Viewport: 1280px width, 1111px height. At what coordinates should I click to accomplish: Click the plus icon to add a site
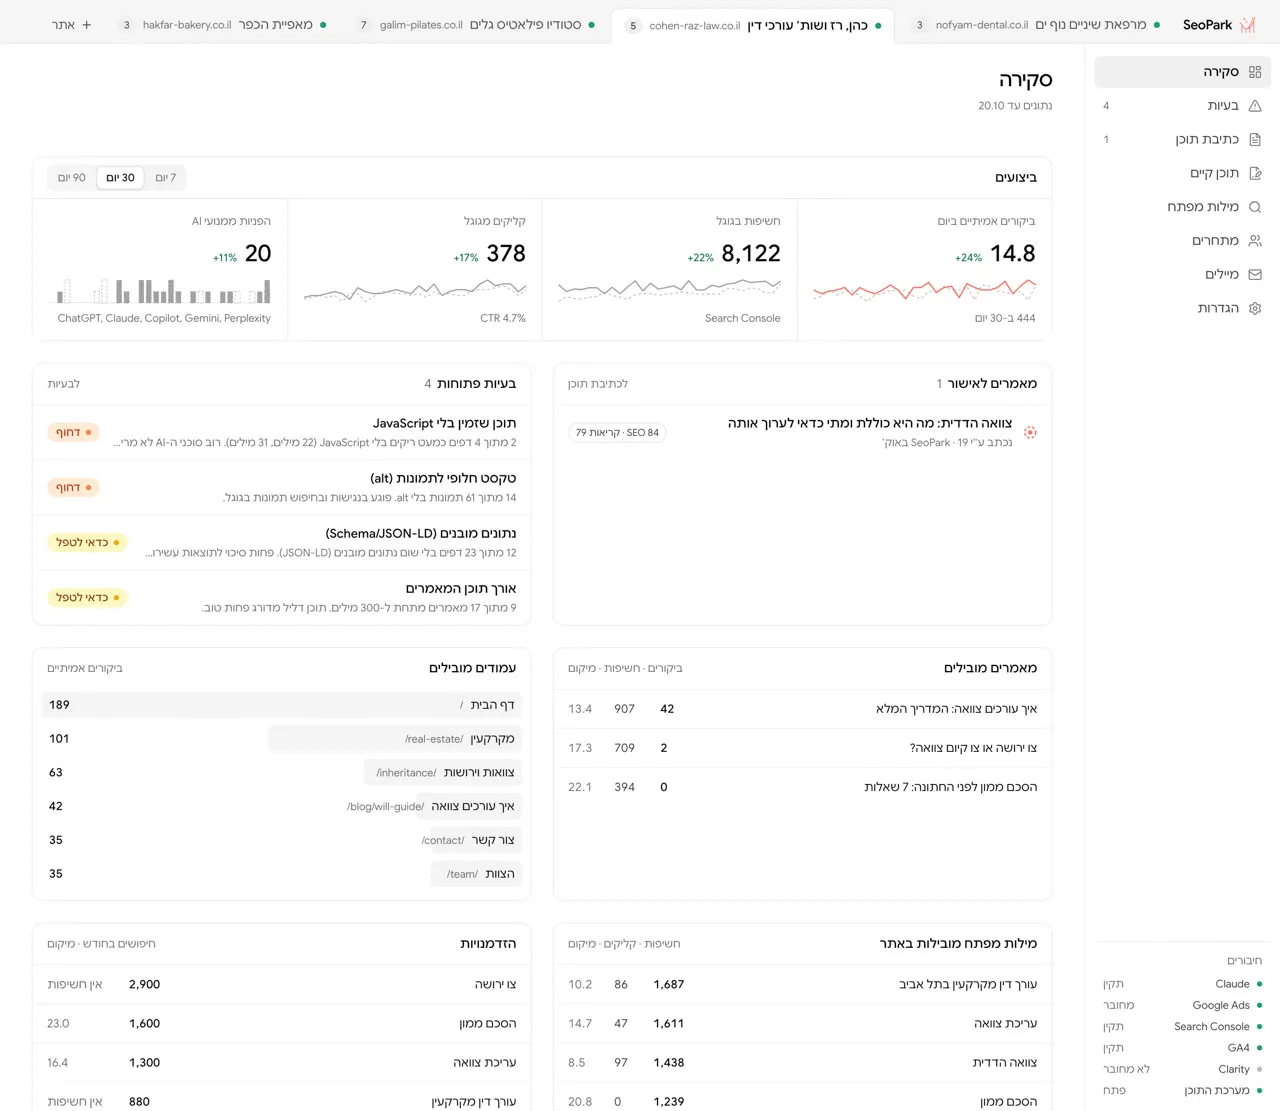(x=87, y=25)
